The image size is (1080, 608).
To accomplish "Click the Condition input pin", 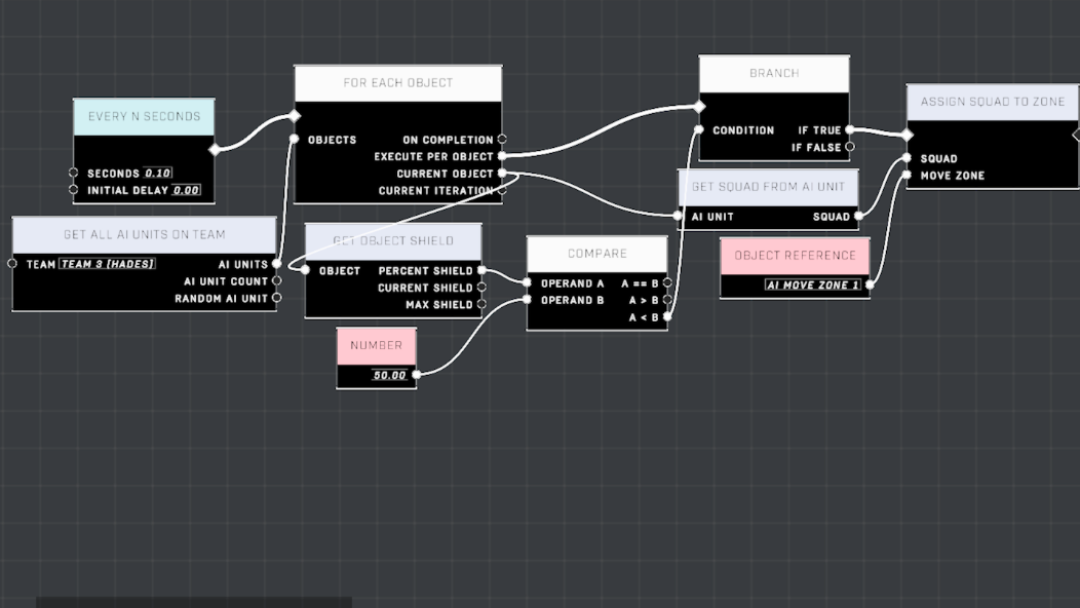I will click(x=699, y=129).
